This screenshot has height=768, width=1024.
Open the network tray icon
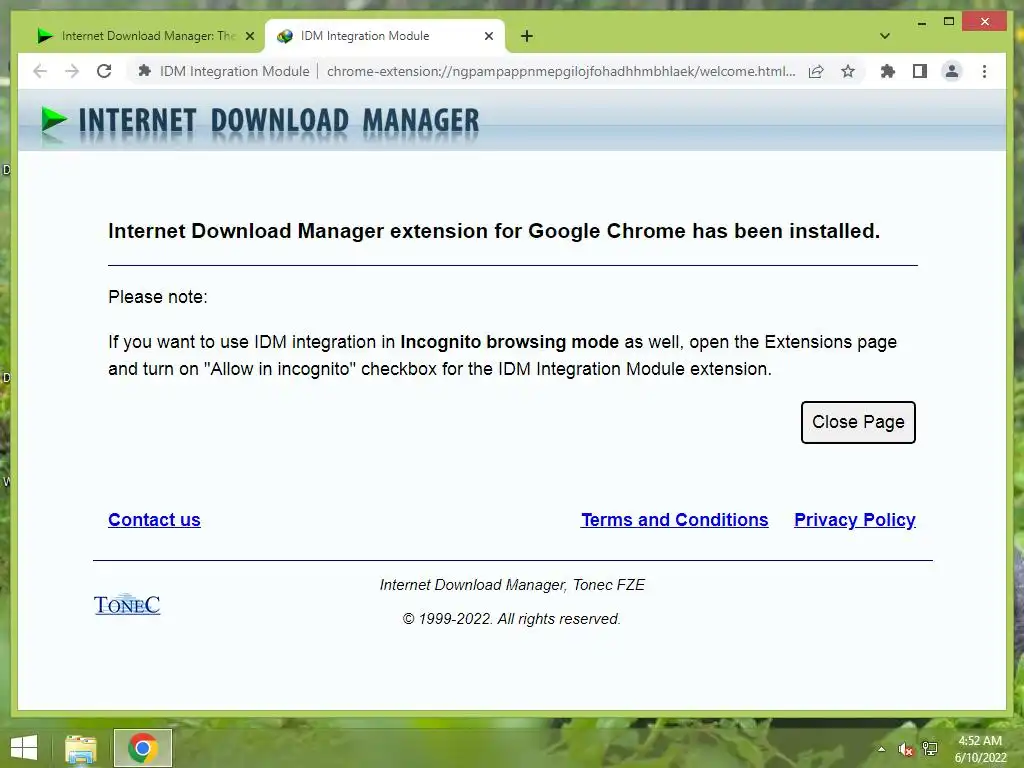click(x=930, y=748)
